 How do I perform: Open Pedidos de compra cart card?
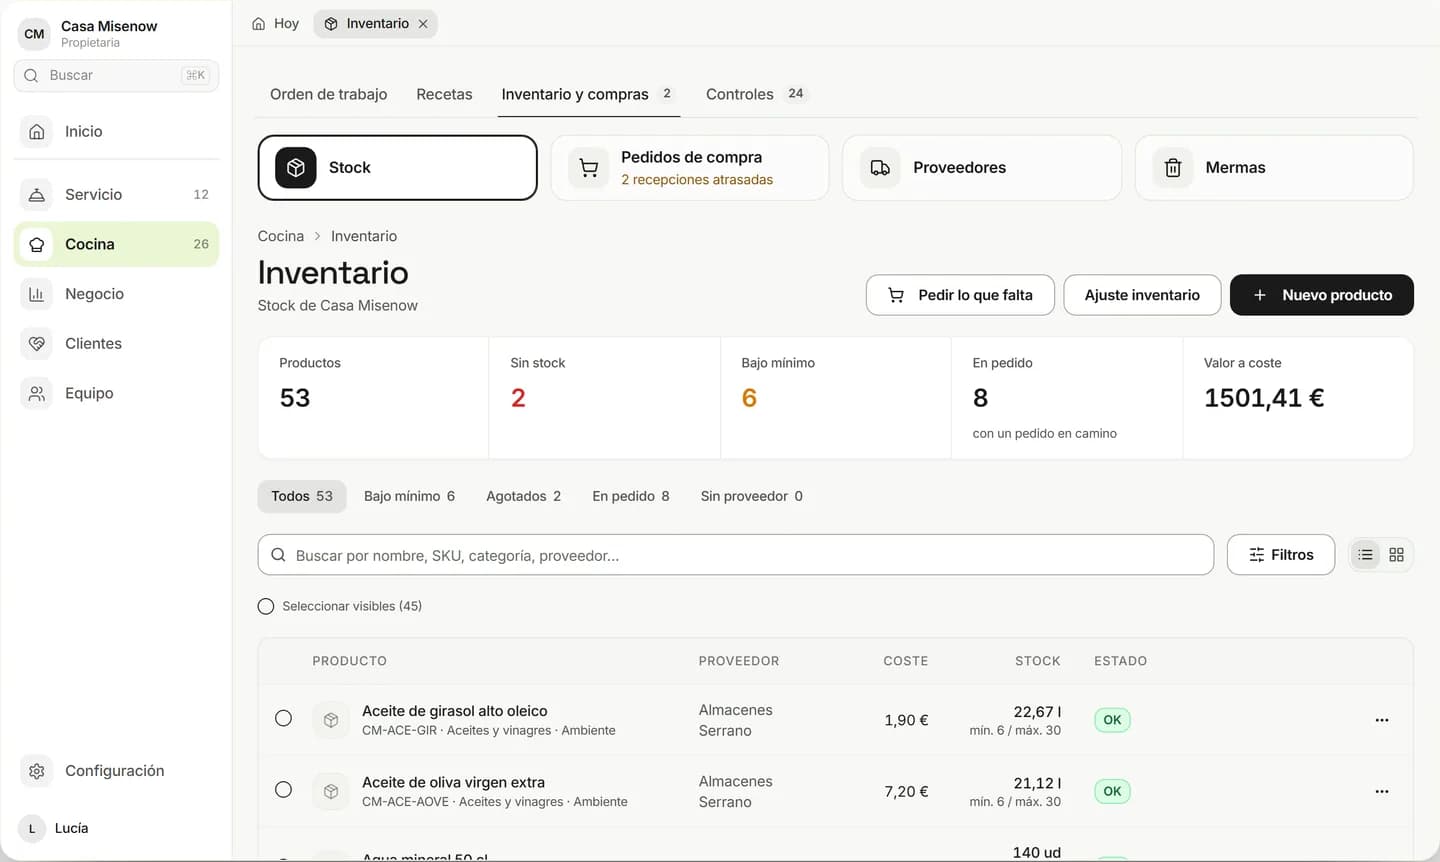(x=689, y=168)
